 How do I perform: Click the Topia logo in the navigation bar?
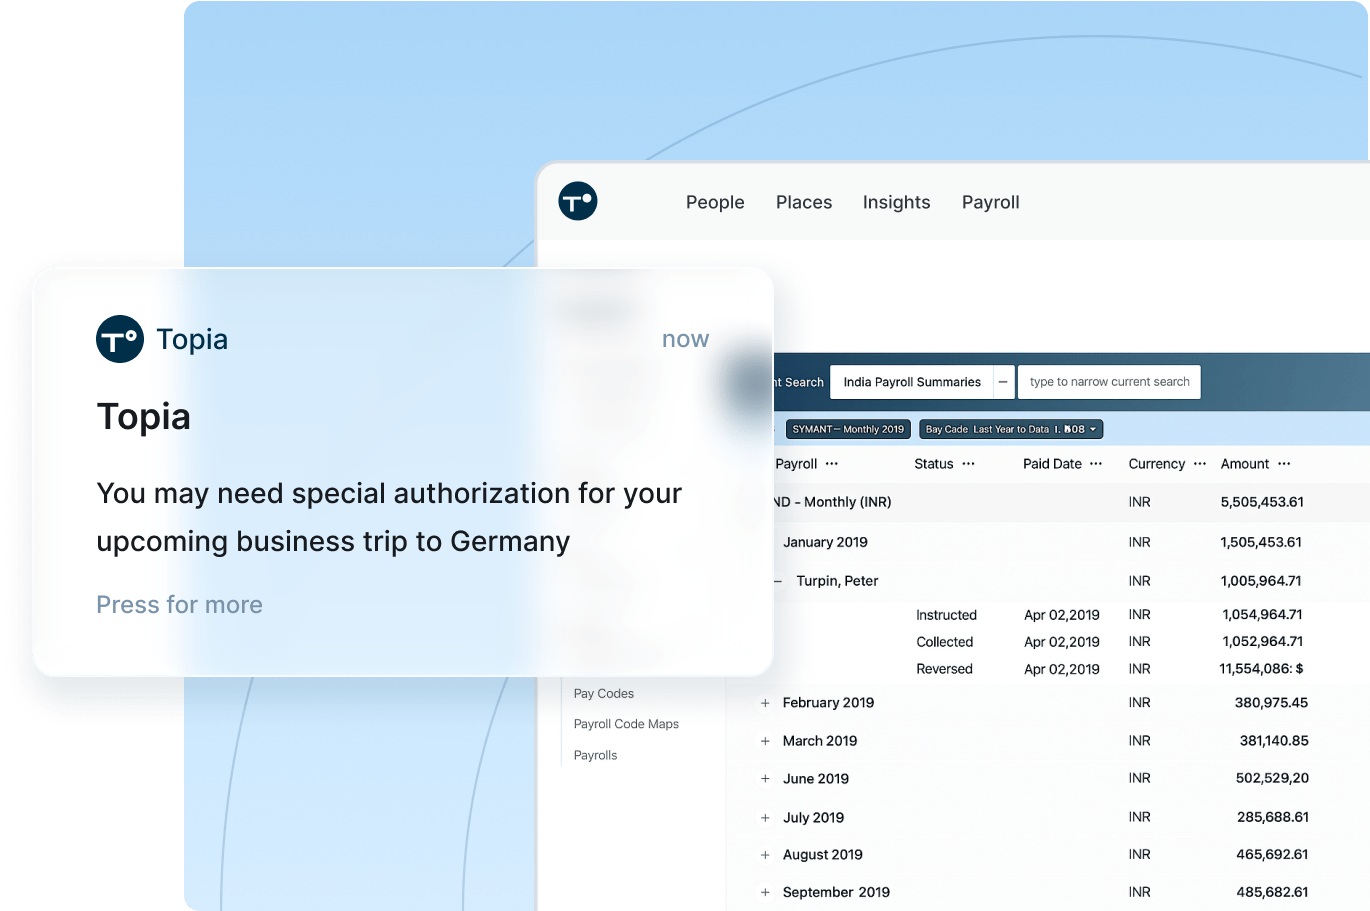578,201
